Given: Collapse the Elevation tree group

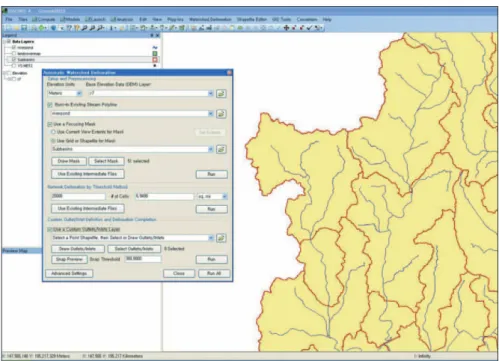Looking at the screenshot, I should point(5,73).
